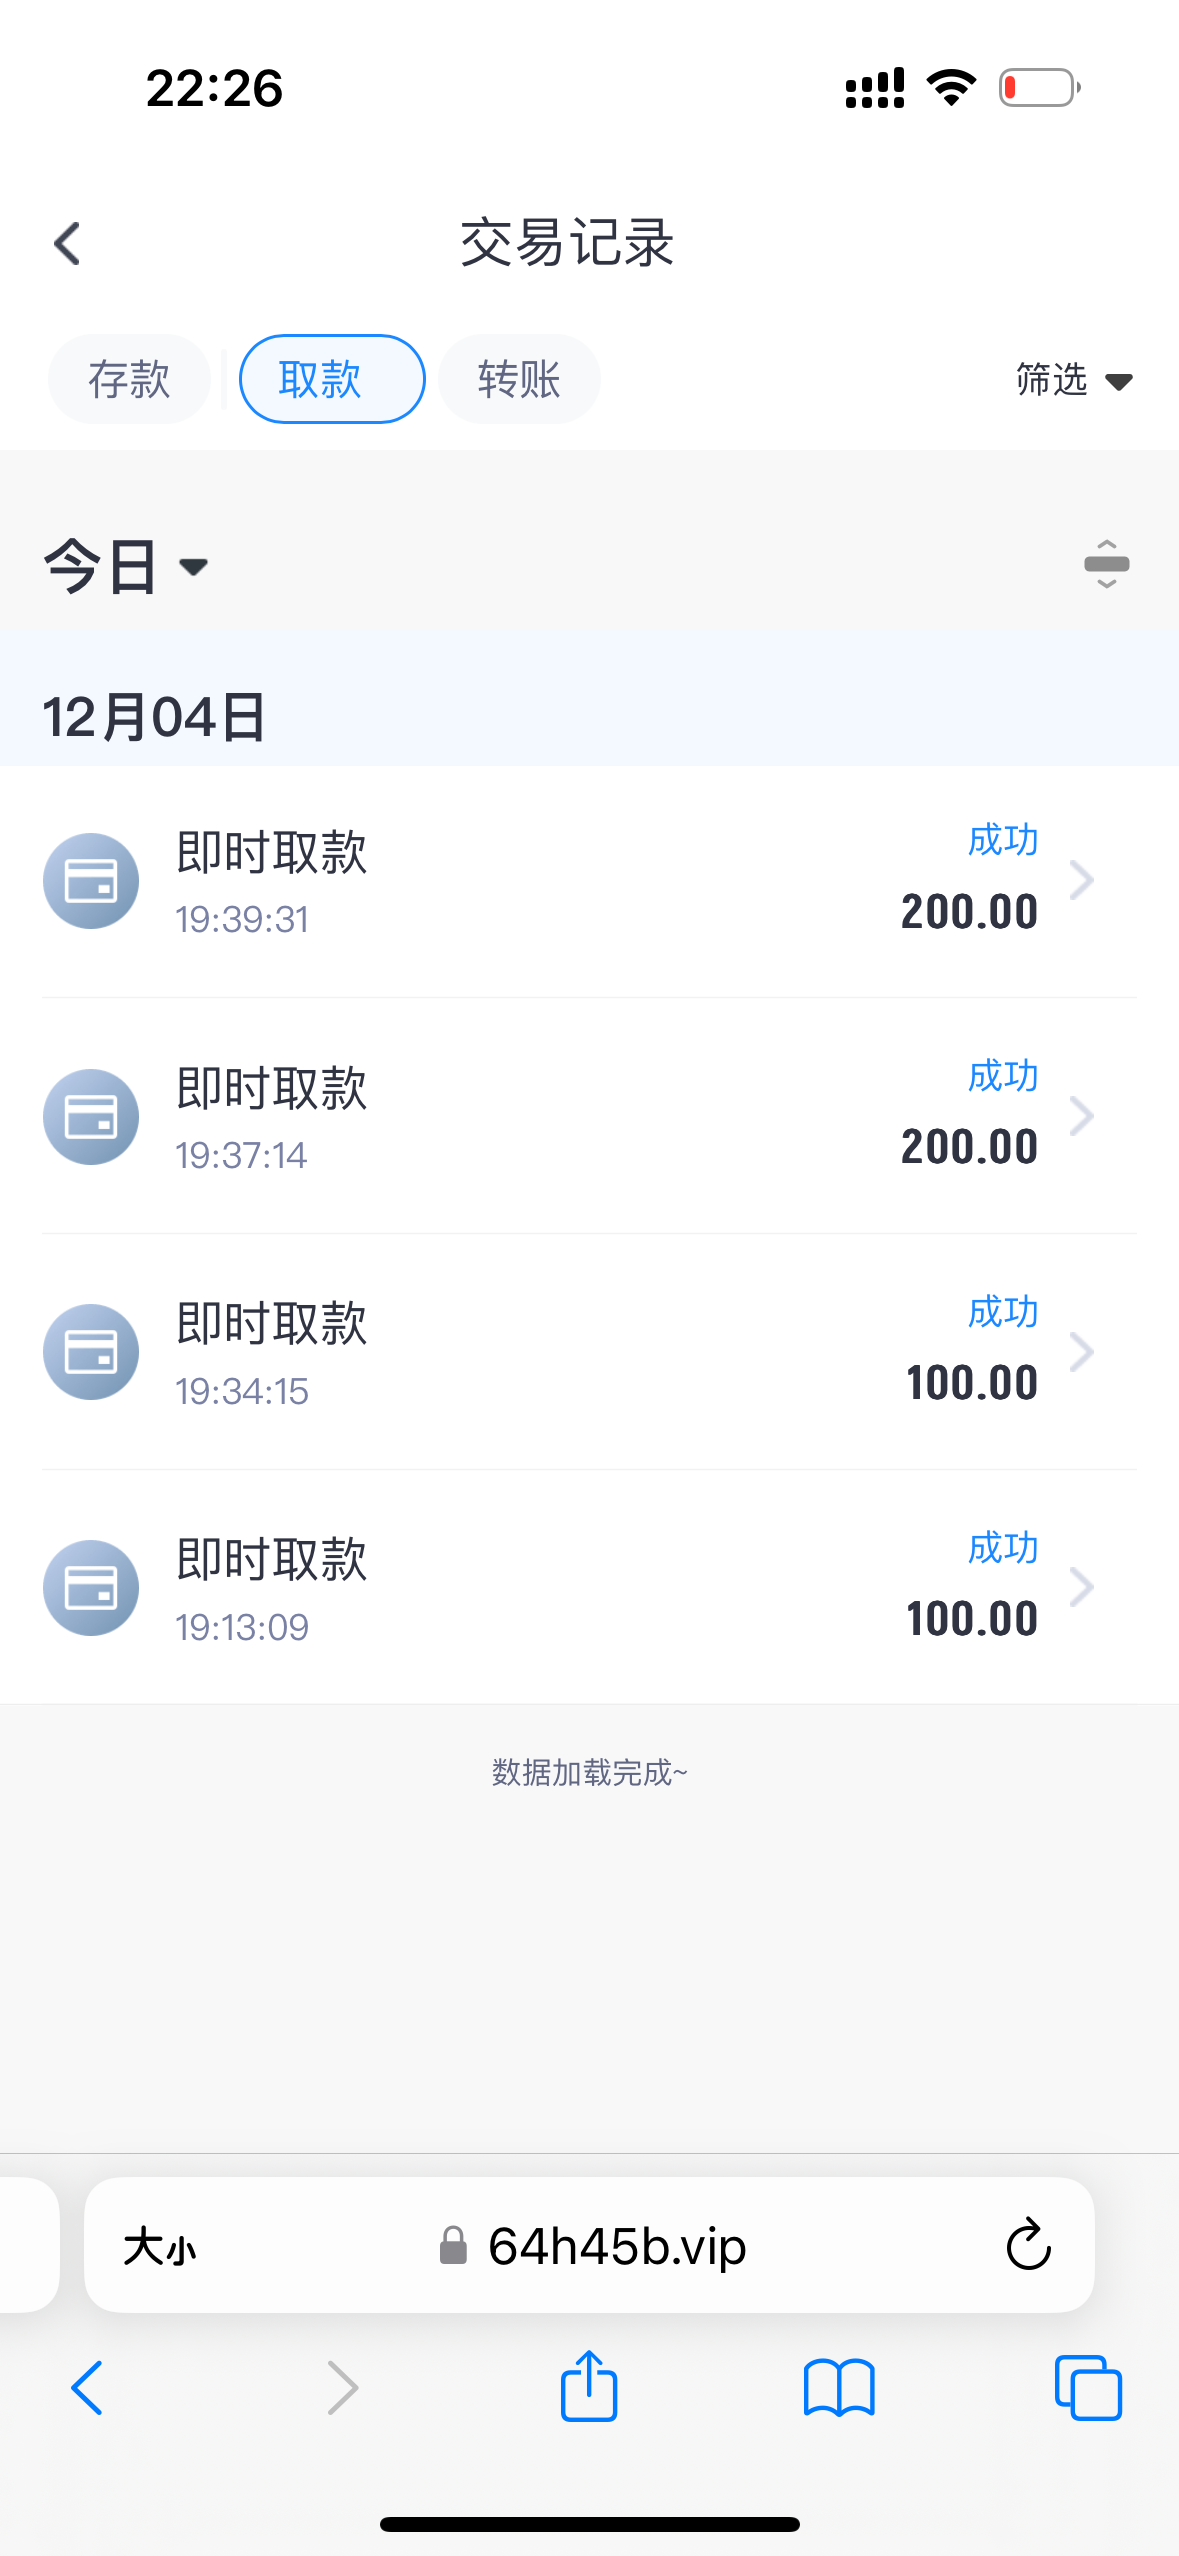Tap the card icon for 19:39:31 withdrawal

[x=91, y=881]
